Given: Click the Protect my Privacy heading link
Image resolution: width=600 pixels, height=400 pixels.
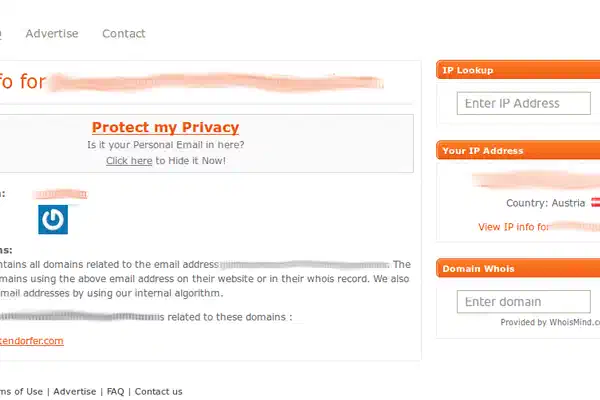Looking at the screenshot, I should [x=165, y=127].
